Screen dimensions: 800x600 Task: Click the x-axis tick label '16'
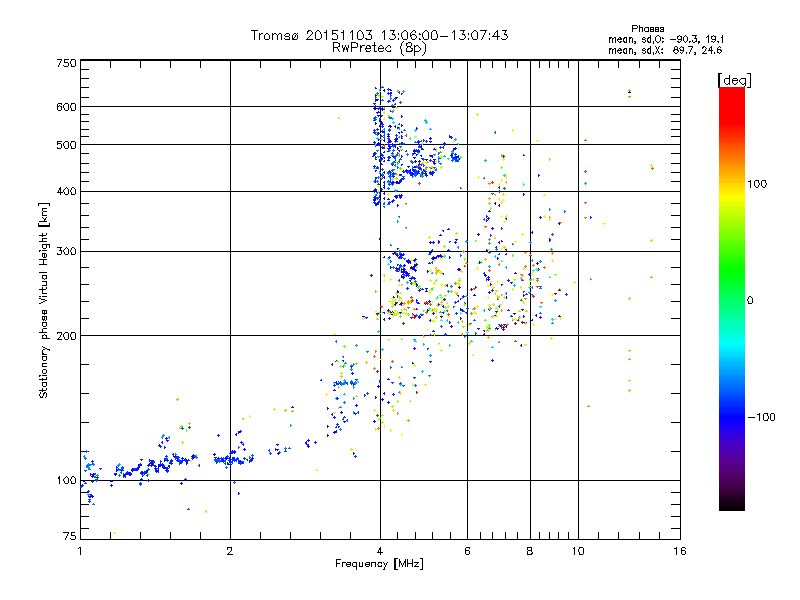click(680, 551)
